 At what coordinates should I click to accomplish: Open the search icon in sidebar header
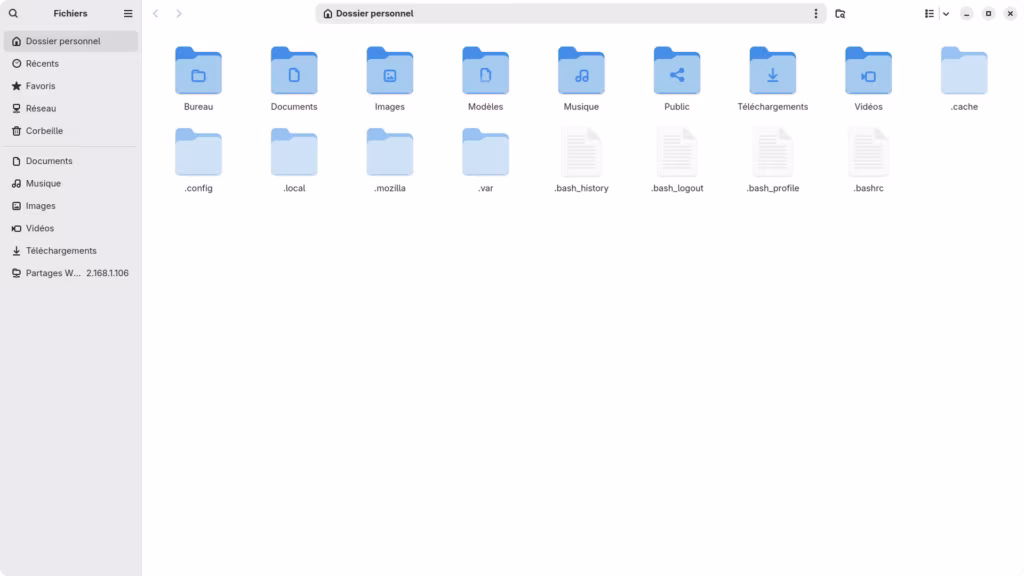tap(13, 13)
